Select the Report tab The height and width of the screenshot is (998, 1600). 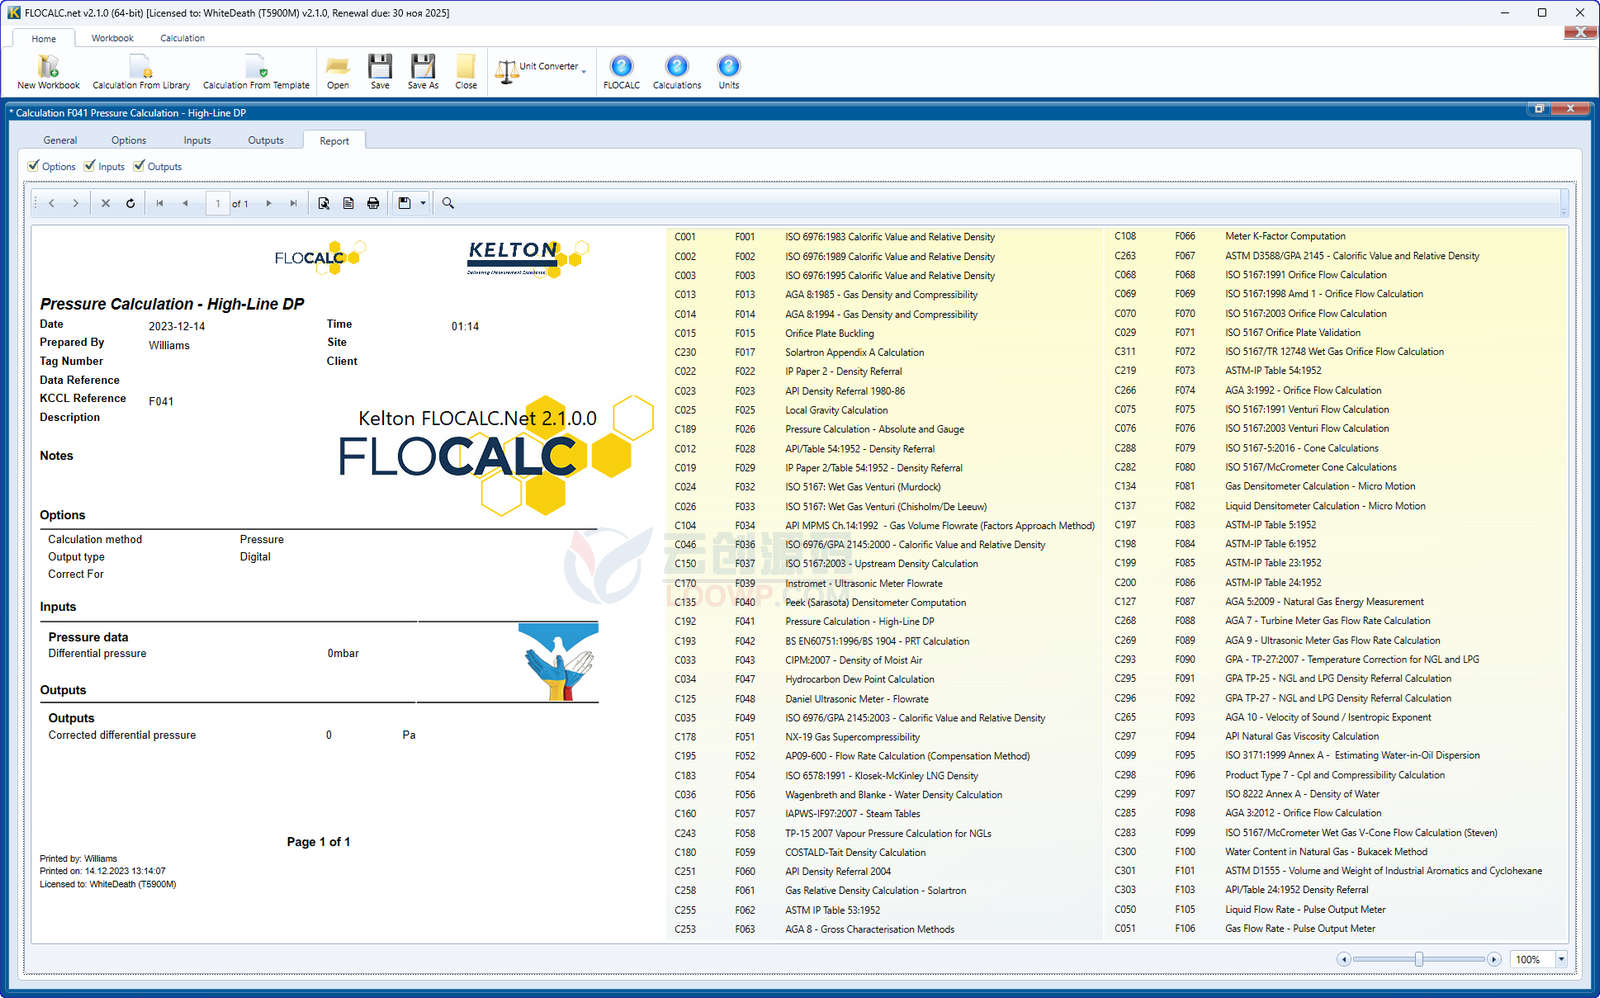(334, 141)
